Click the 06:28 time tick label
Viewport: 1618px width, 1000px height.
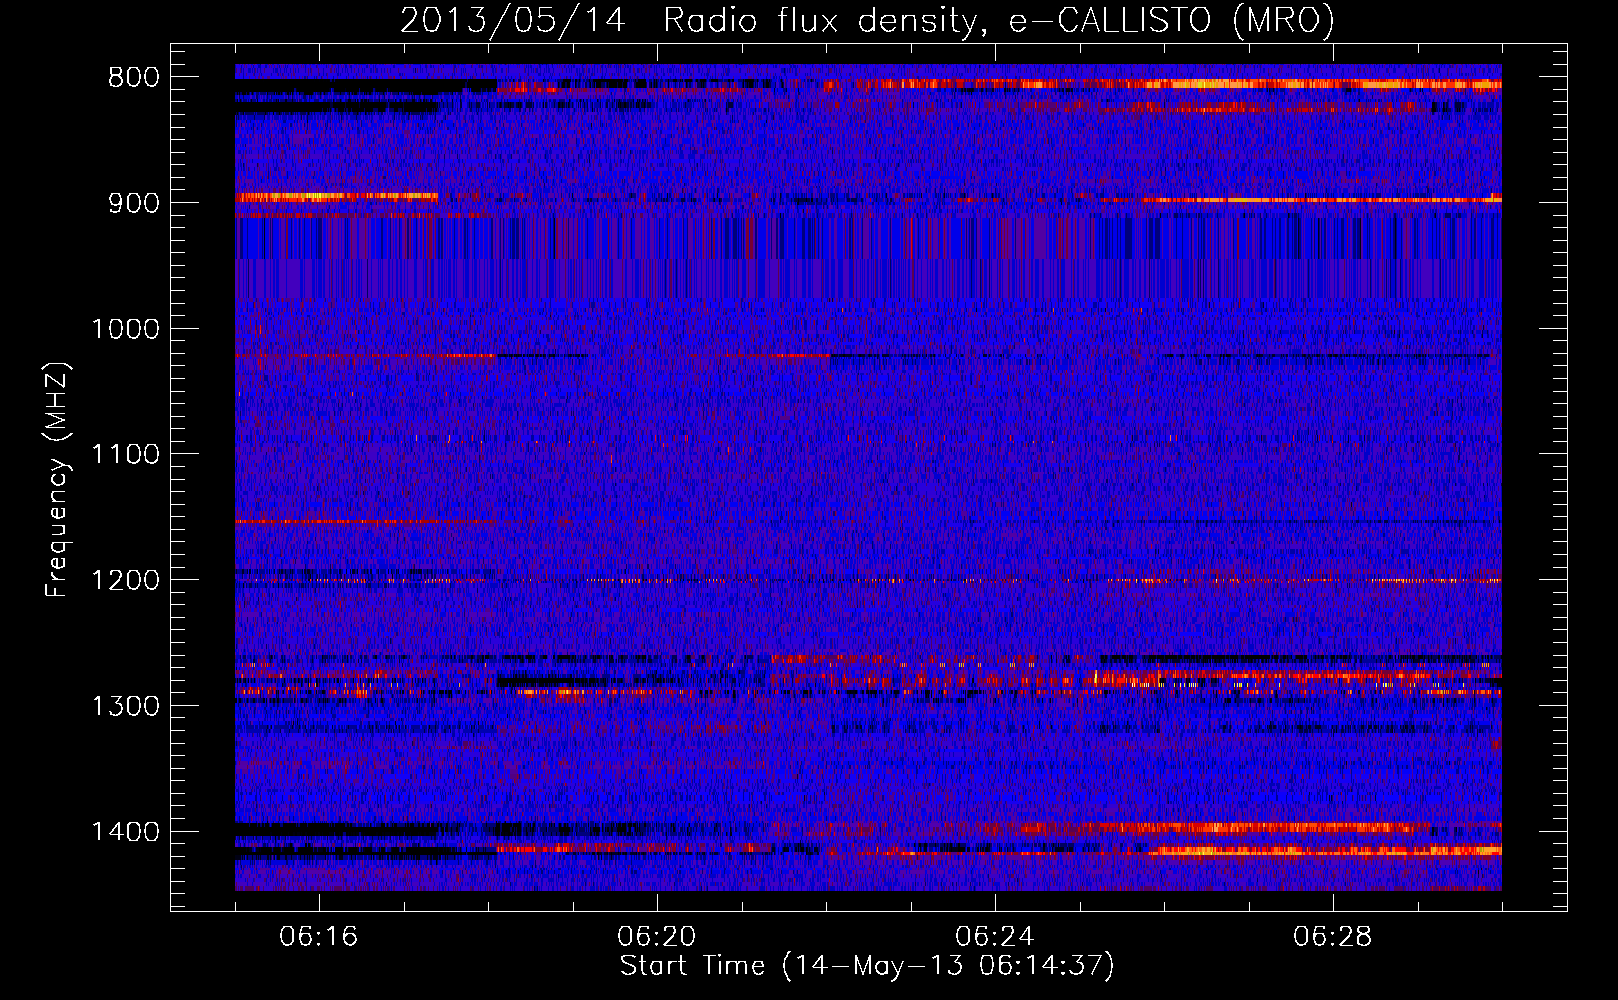[x=1333, y=937]
